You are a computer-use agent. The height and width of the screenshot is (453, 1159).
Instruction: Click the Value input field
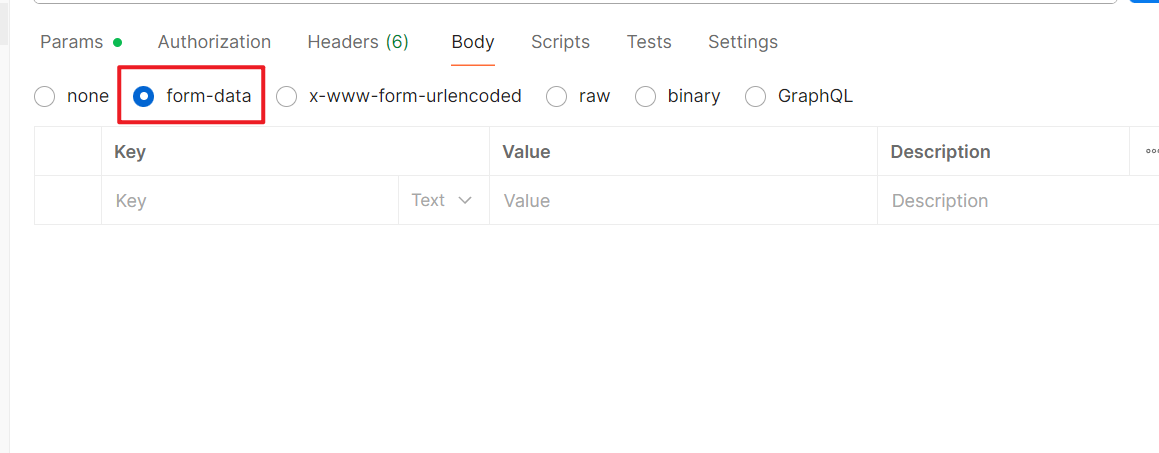pos(683,200)
